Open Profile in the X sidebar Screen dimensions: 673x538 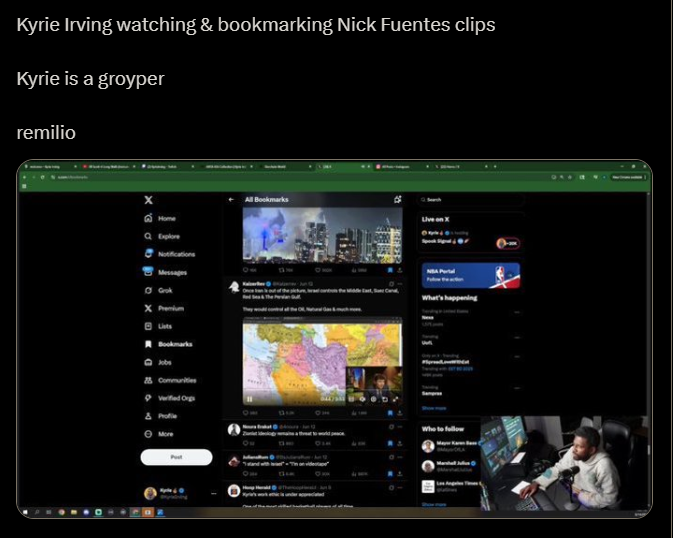161,416
